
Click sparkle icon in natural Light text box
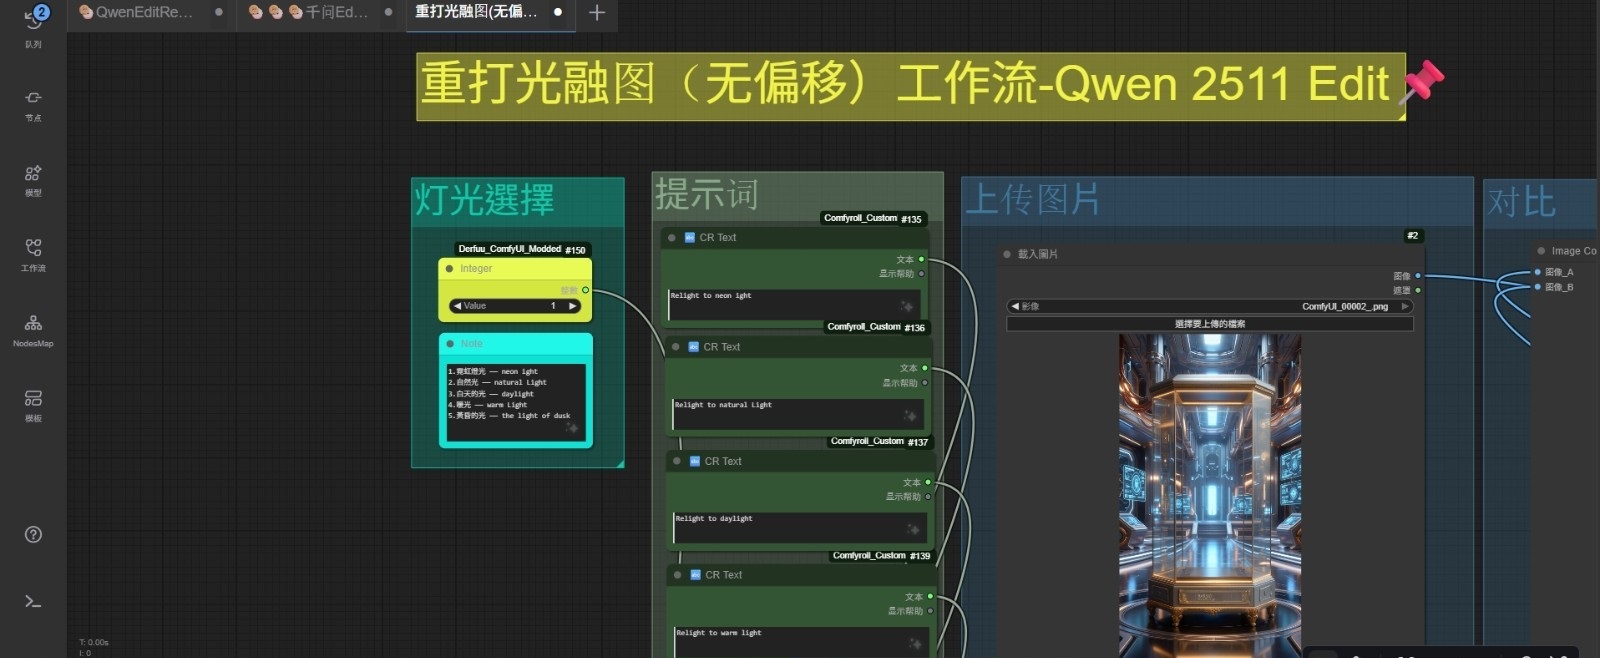point(910,415)
